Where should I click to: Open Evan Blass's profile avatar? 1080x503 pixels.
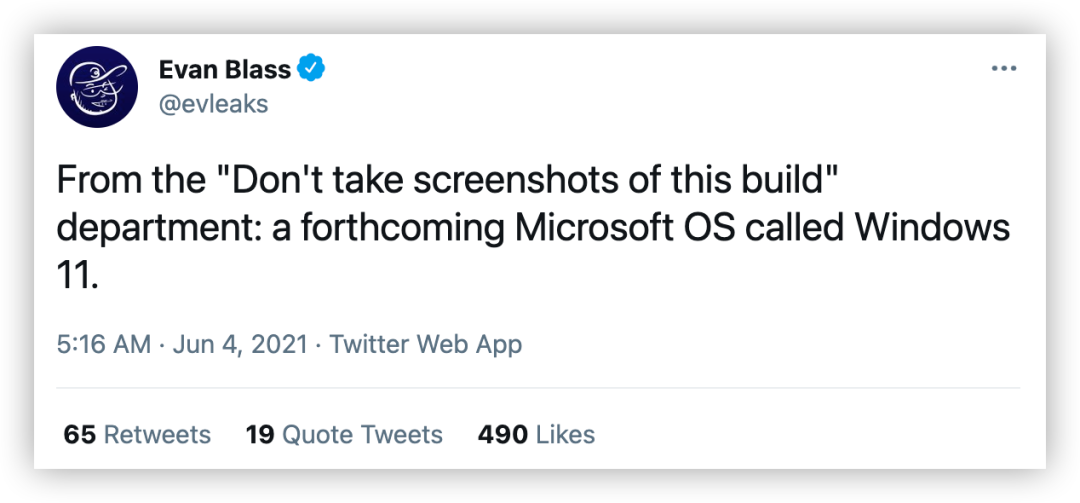point(96,88)
